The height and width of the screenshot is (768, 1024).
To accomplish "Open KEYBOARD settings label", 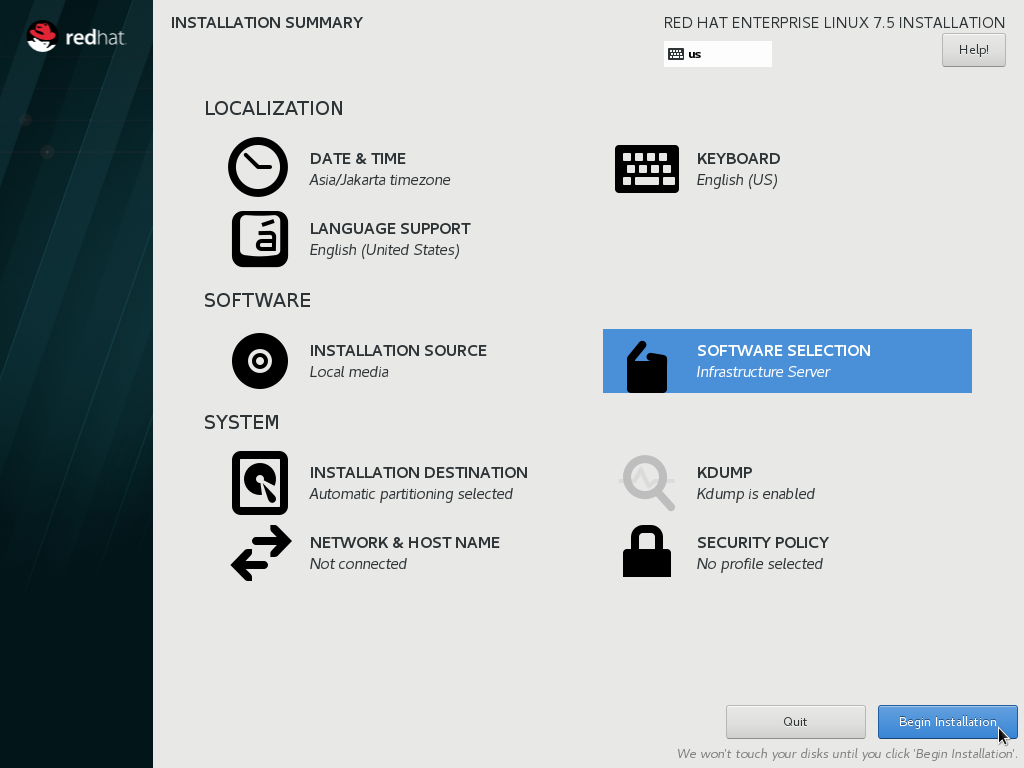I will click(739, 159).
